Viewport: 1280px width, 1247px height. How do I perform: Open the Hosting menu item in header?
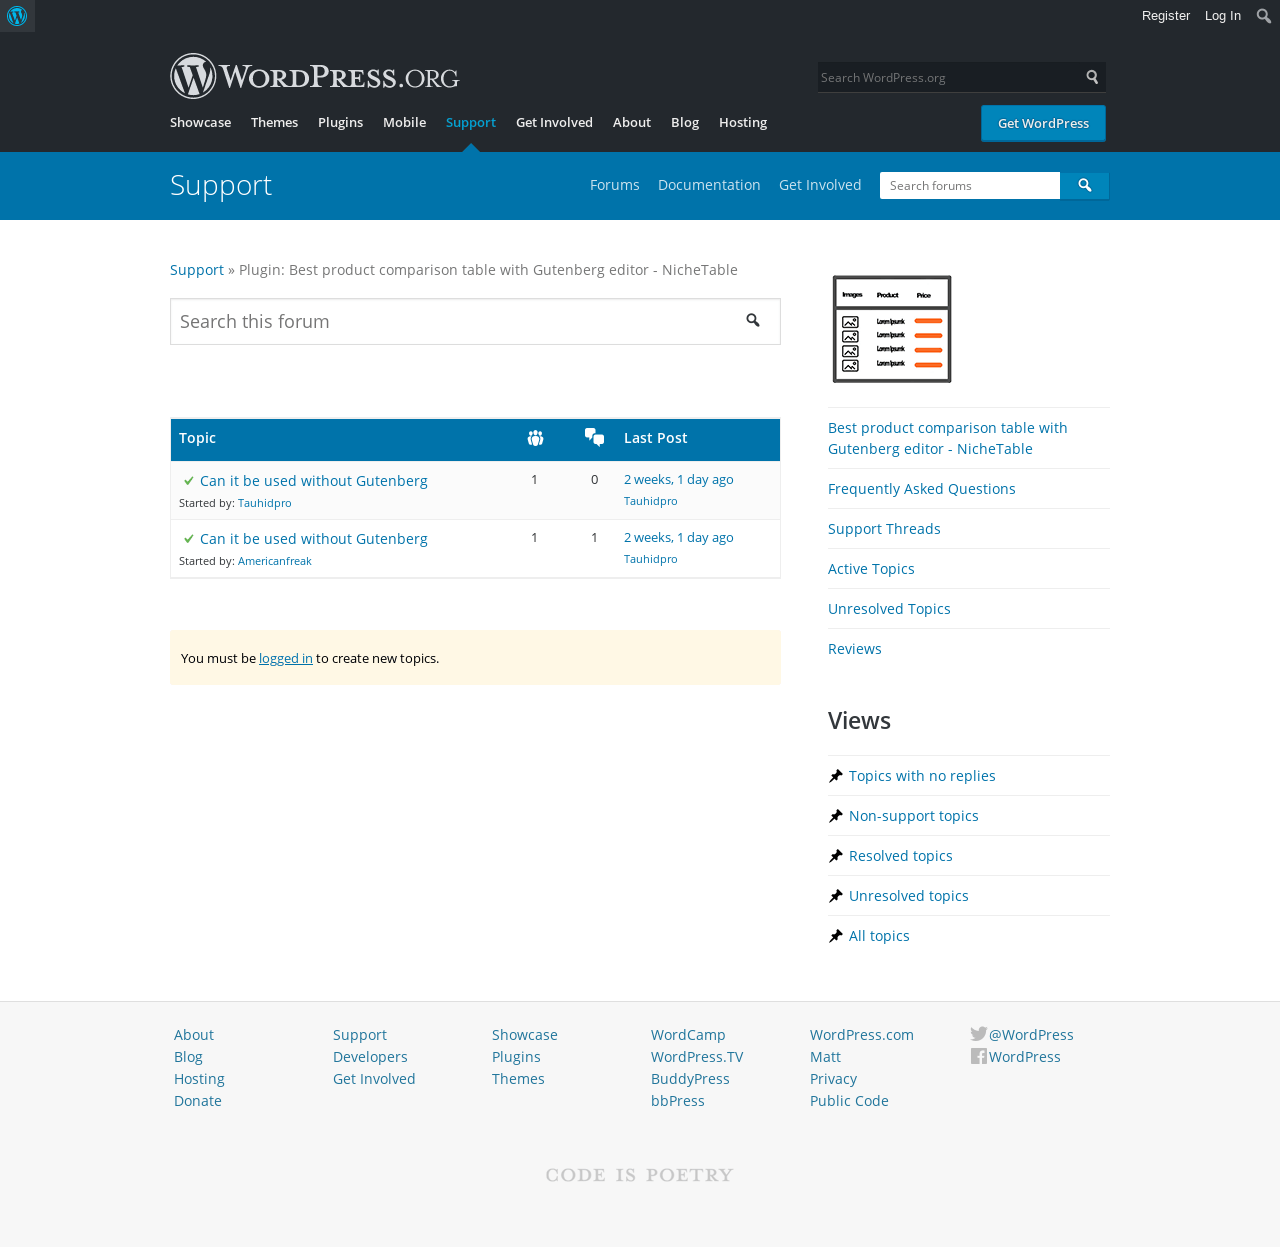pyautogui.click(x=743, y=122)
